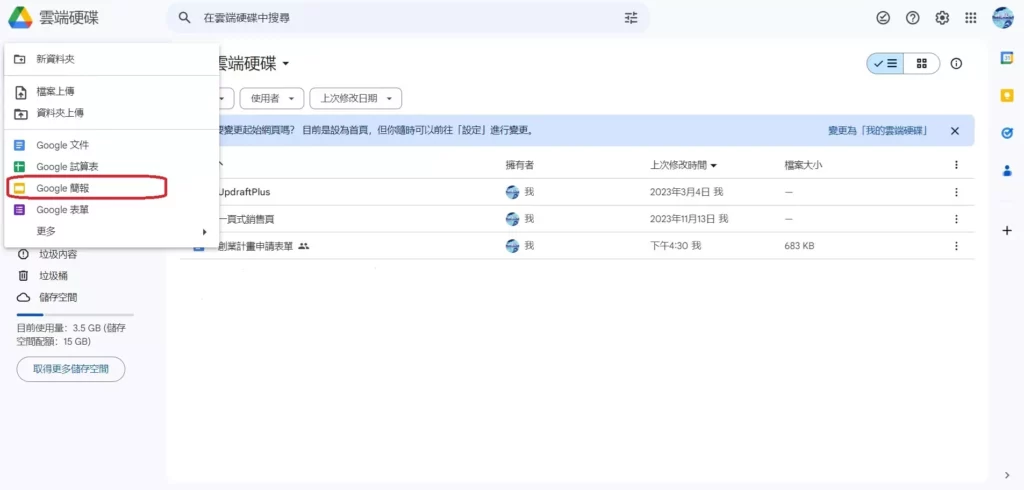Switch to grid layout view
The image size is (1024, 490).
[921, 63]
